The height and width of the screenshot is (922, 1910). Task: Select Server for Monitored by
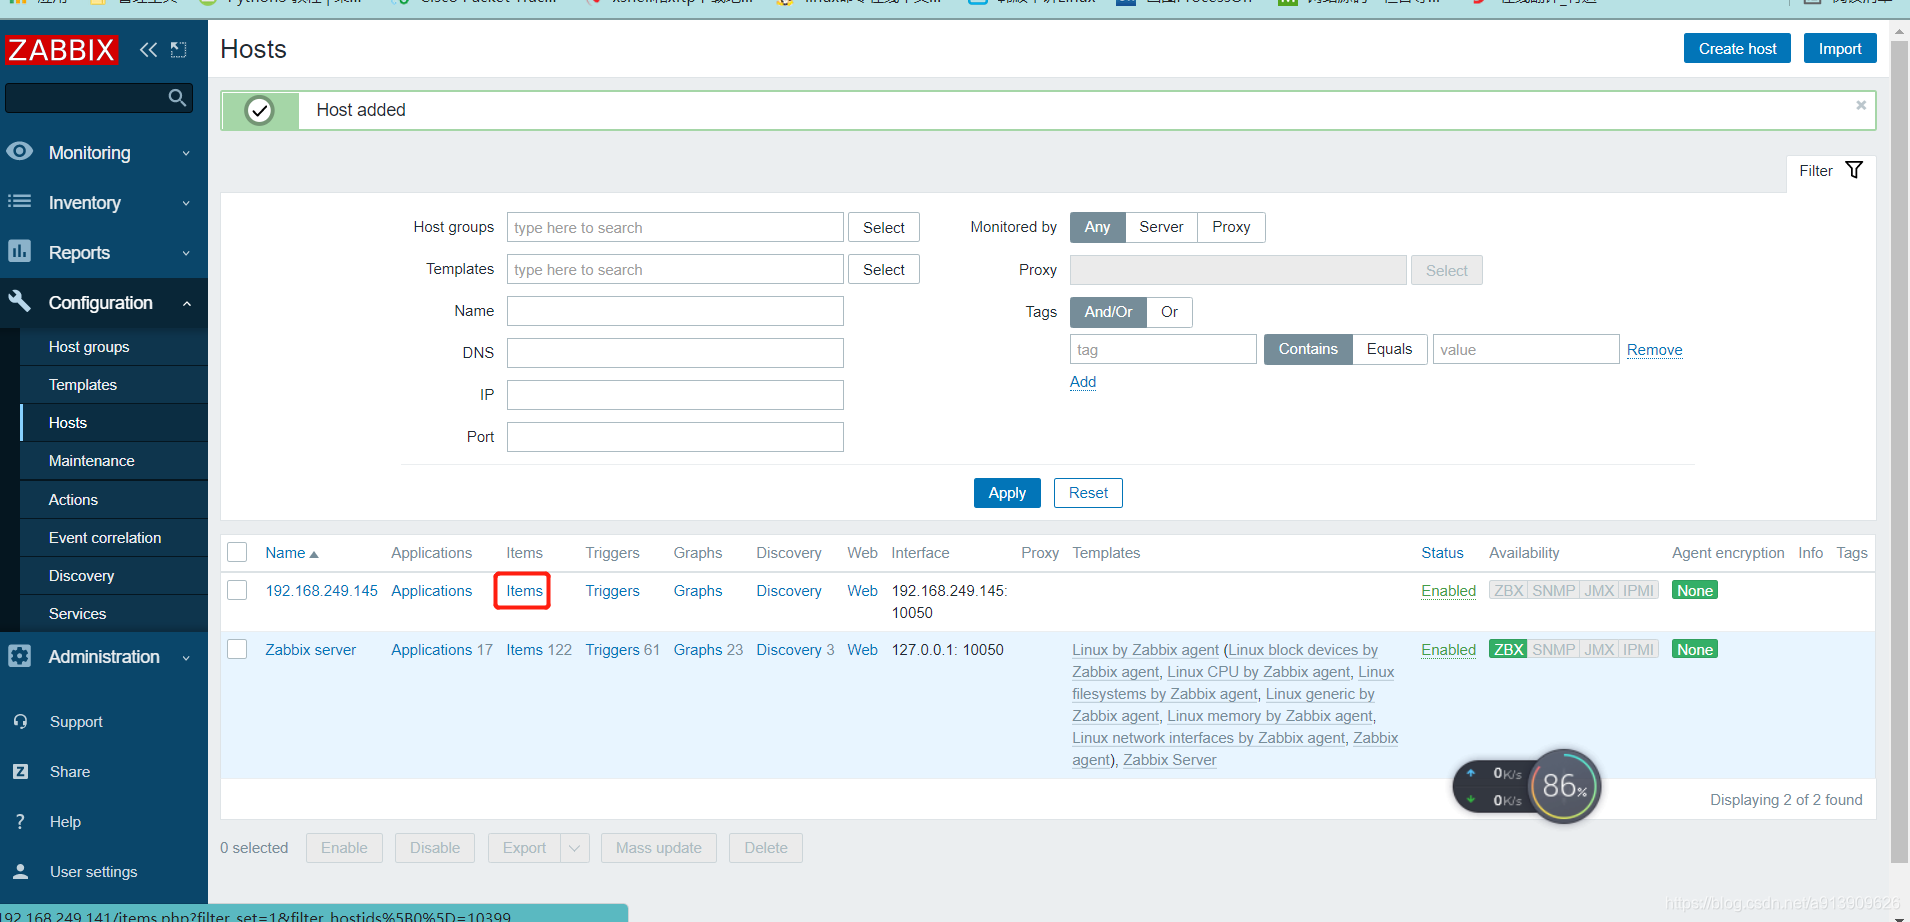[1161, 227]
